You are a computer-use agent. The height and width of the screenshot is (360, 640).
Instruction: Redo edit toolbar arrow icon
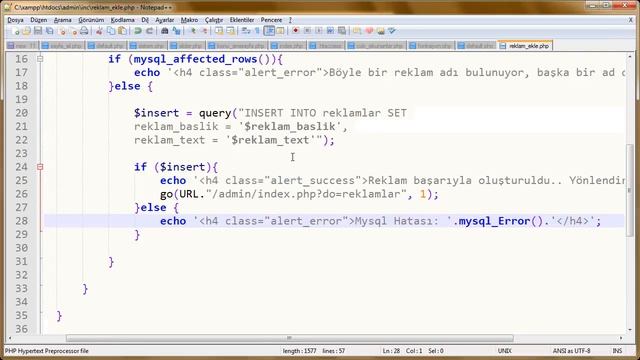click(150, 31)
